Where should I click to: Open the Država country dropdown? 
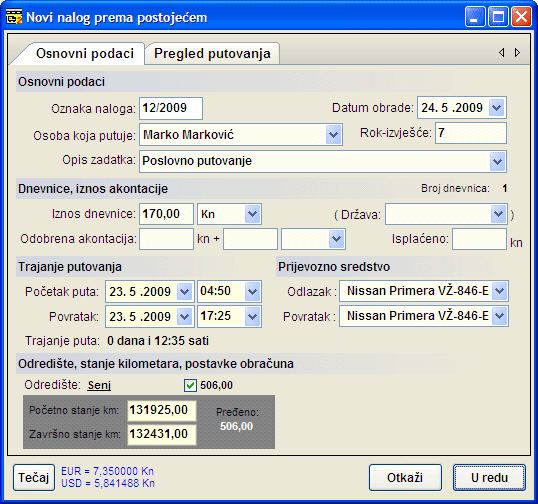[498, 214]
